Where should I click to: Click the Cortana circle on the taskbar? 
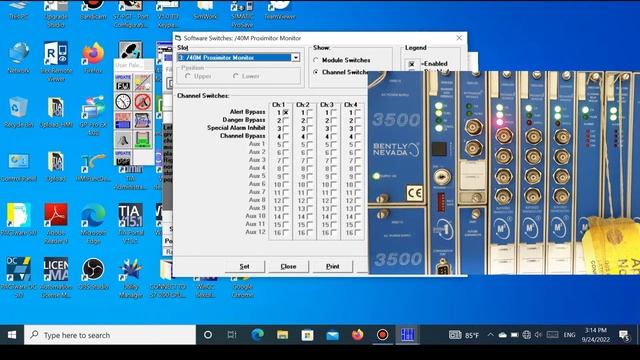click(x=208, y=335)
